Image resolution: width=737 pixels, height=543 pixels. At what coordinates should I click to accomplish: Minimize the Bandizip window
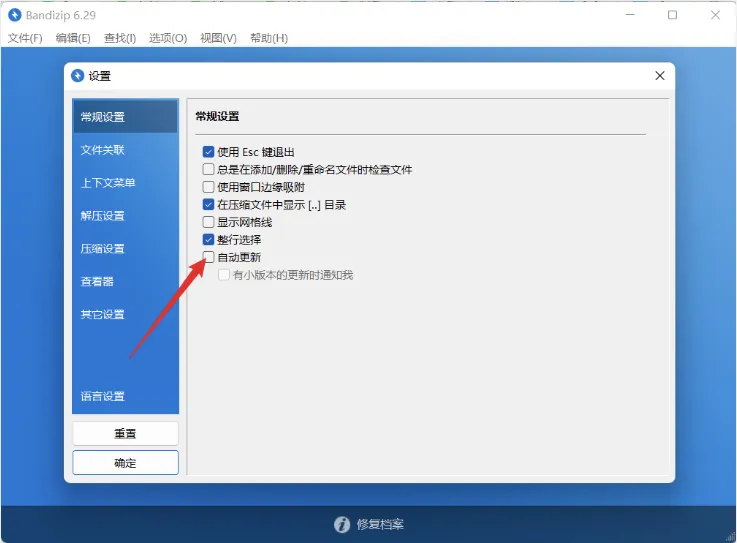(x=630, y=15)
